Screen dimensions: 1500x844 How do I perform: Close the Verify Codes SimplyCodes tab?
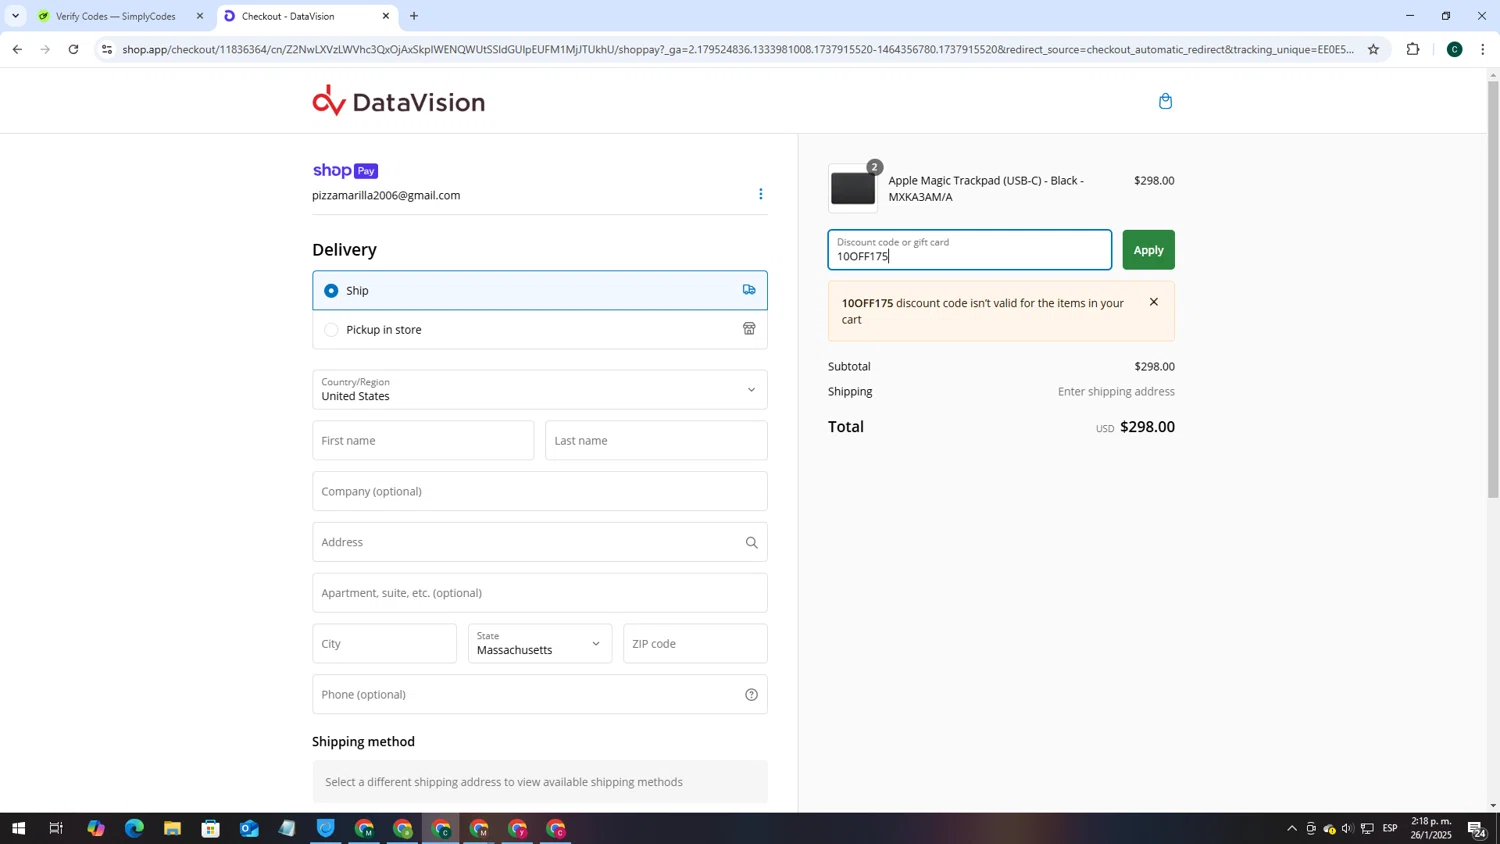200,16
